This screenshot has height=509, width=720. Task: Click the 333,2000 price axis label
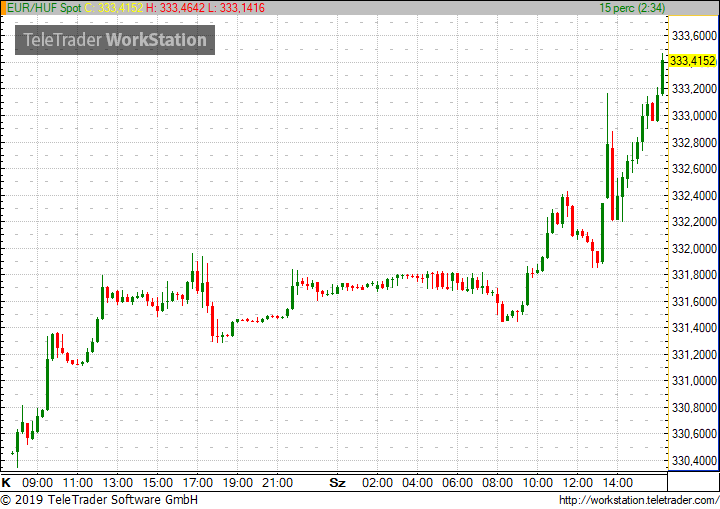pos(694,89)
